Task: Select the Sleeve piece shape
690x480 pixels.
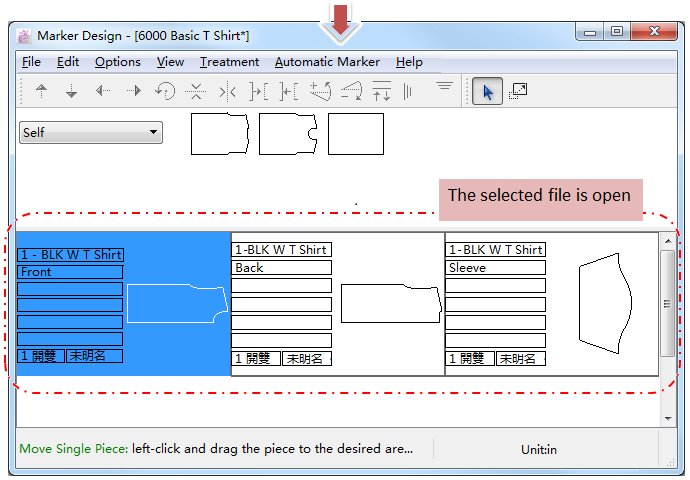Action: pos(606,303)
